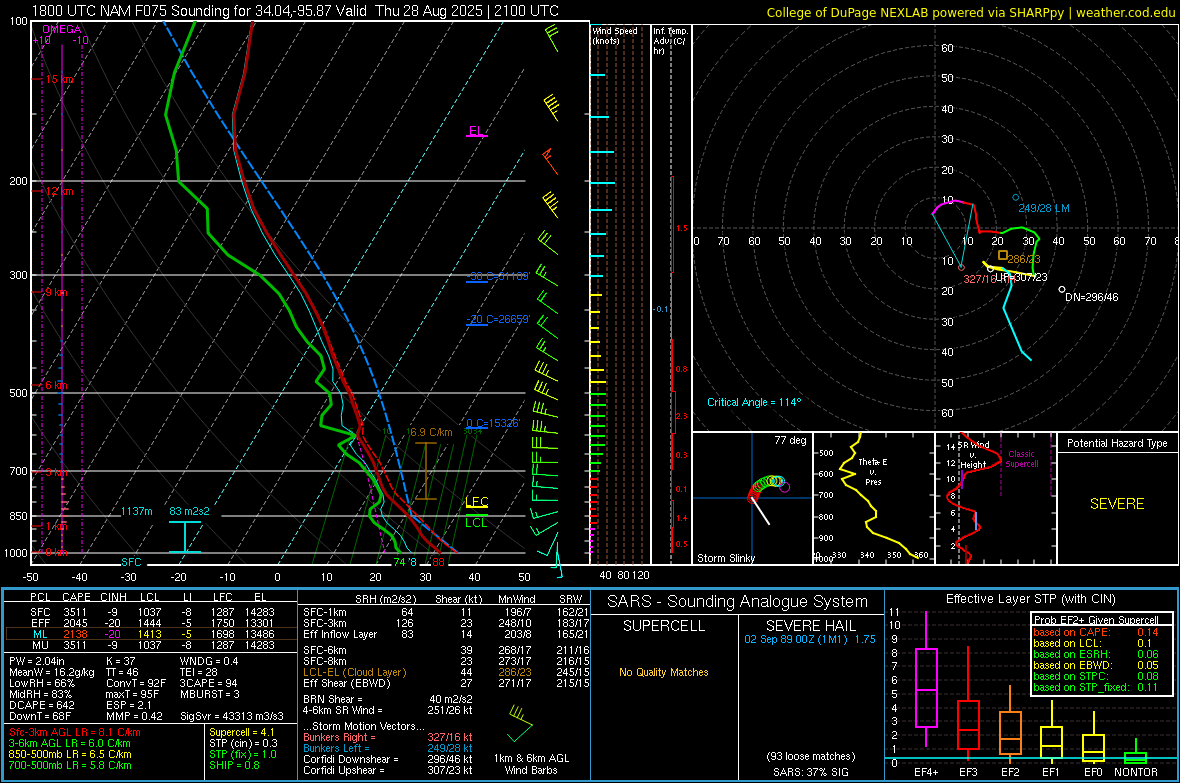The image size is (1180, 783).
Task: Click the '(93 loose matches)' text
Action: [x=810, y=756]
